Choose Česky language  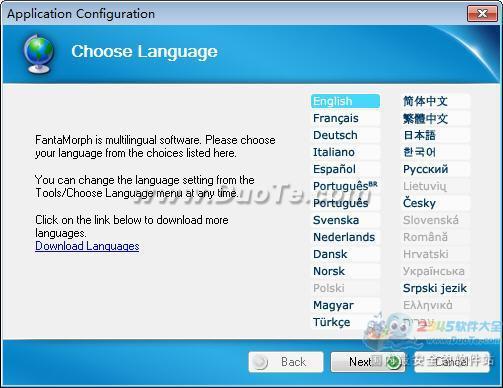[435, 203]
